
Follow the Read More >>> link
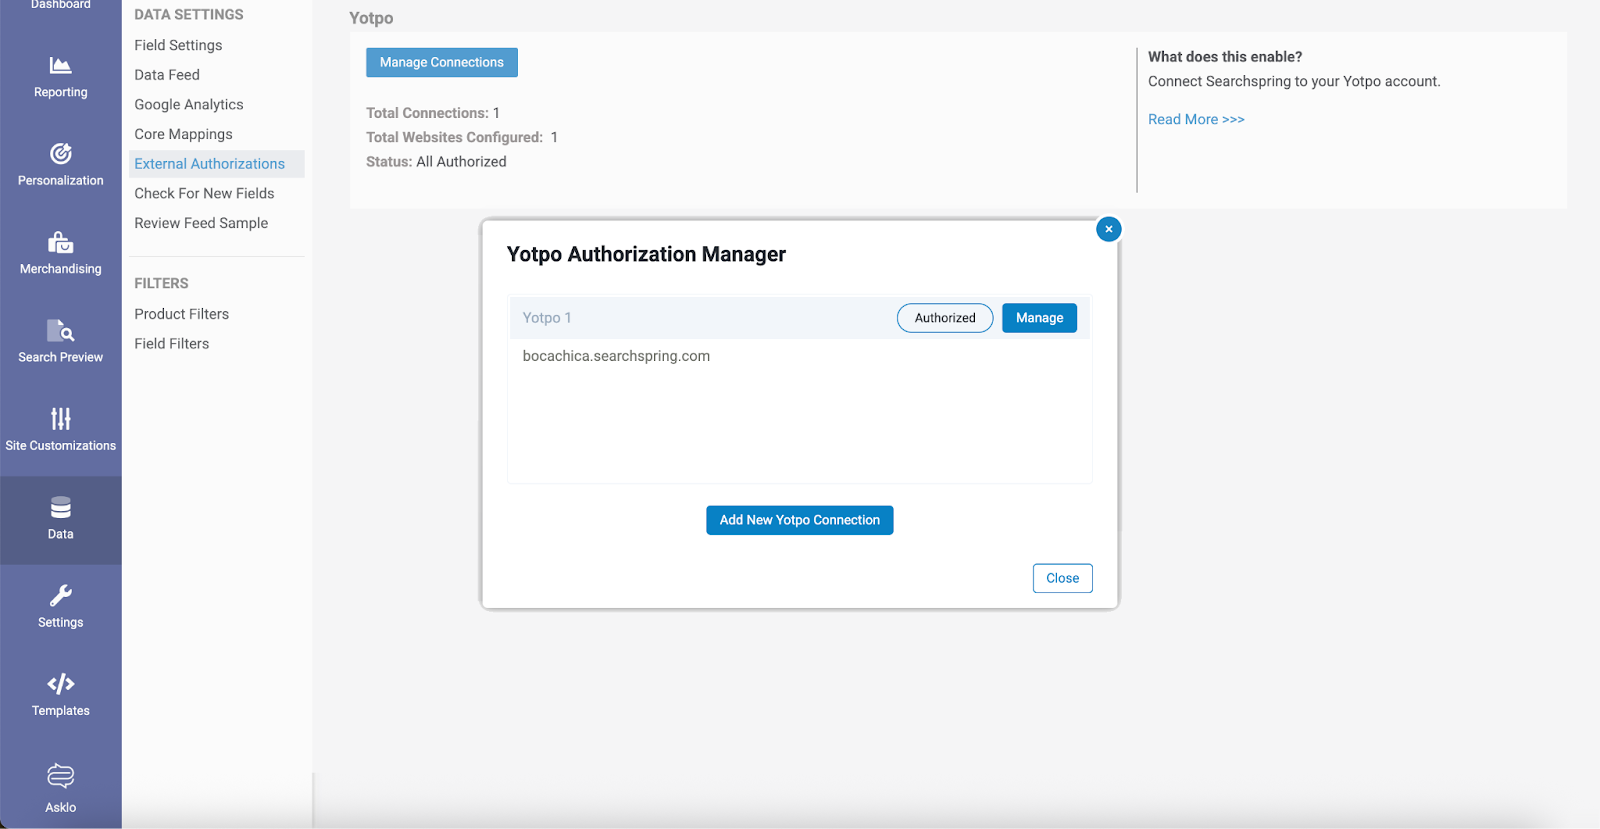click(x=1196, y=119)
